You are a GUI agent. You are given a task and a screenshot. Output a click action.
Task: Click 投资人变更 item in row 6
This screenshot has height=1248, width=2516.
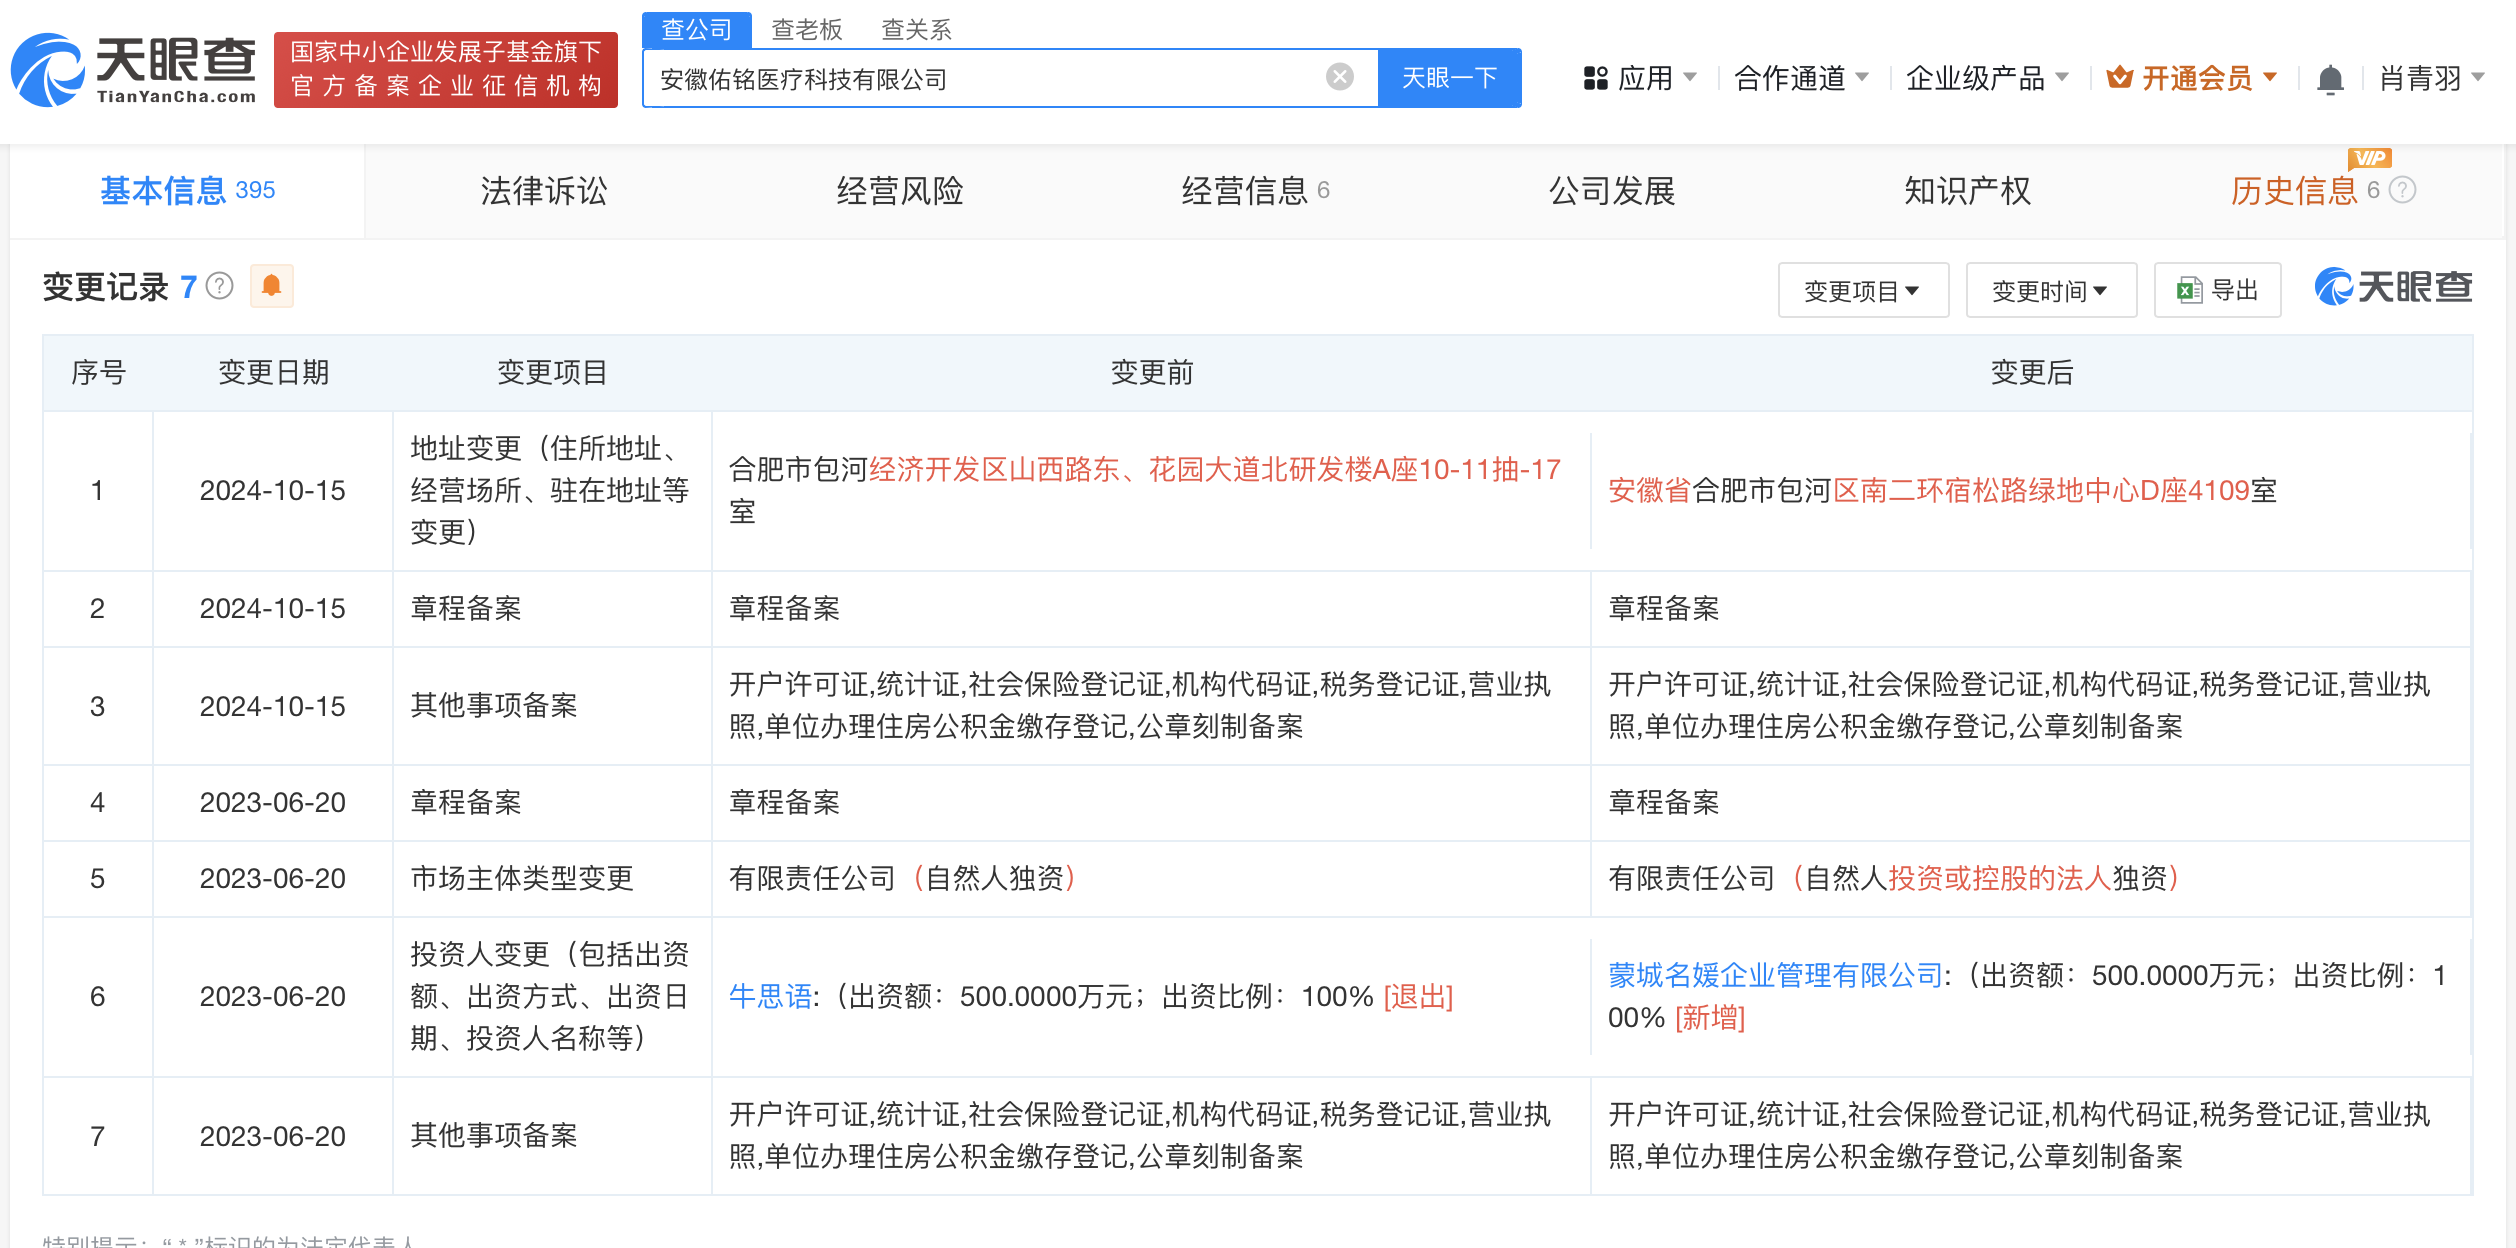pyautogui.click(x=550, y=996)
